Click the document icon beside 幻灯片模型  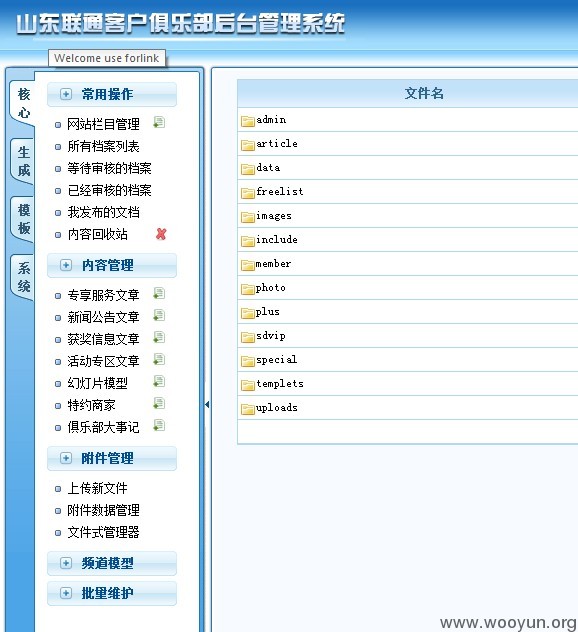[159, 381]
